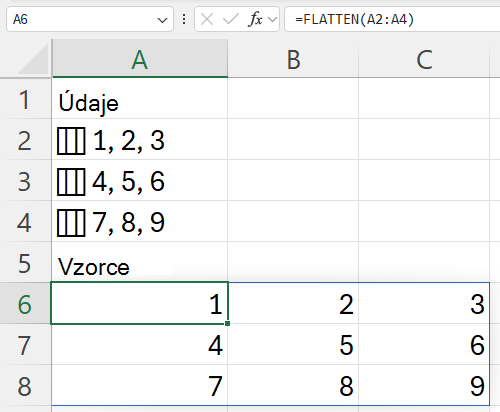Click the Select All triangle corner

[x=33, y=59]
